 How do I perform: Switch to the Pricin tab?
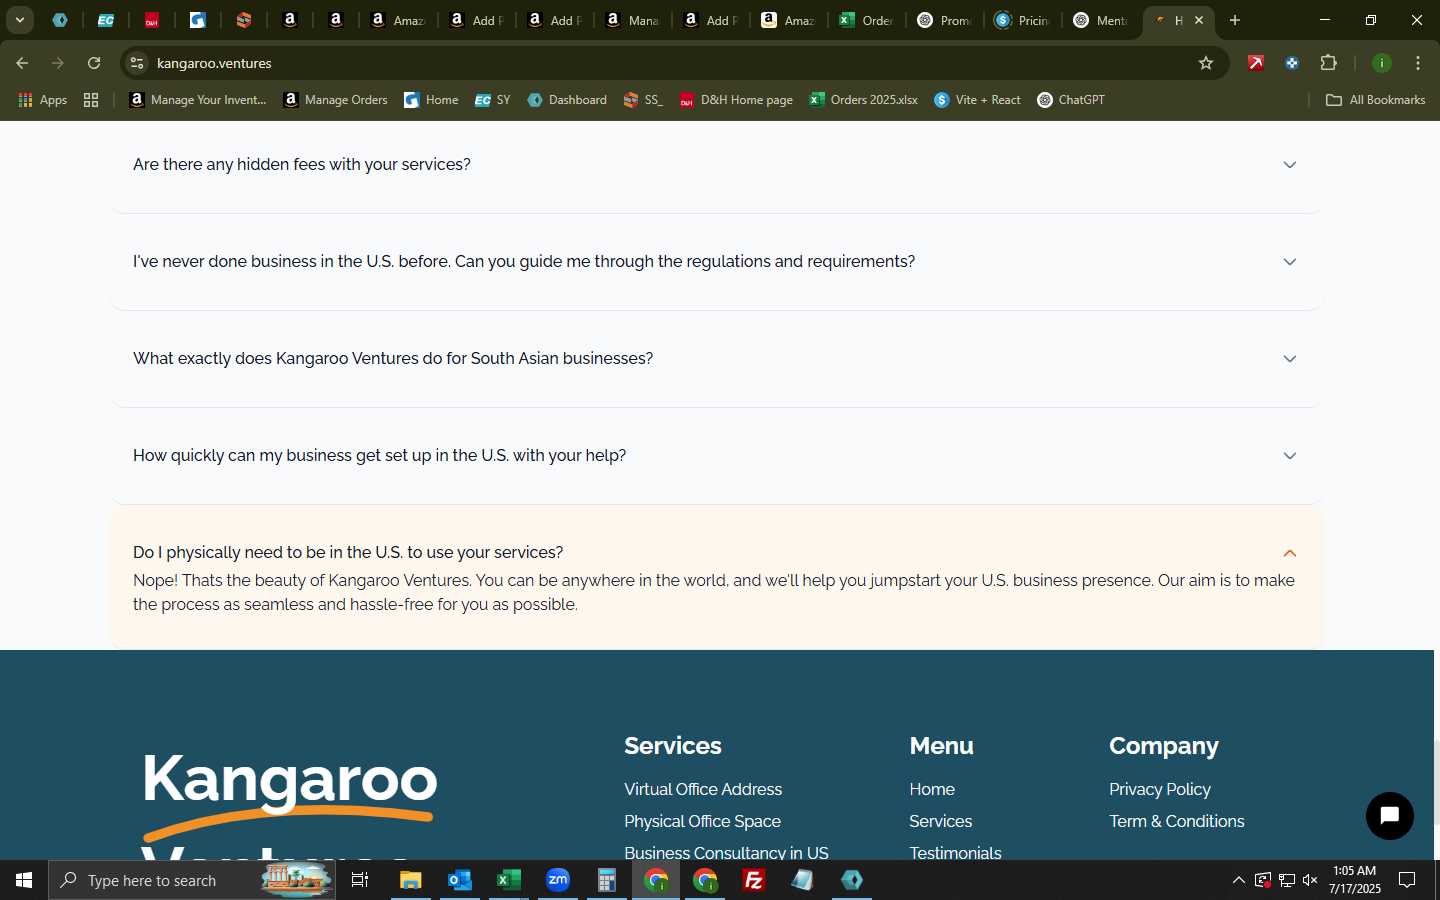[1022, 20]
